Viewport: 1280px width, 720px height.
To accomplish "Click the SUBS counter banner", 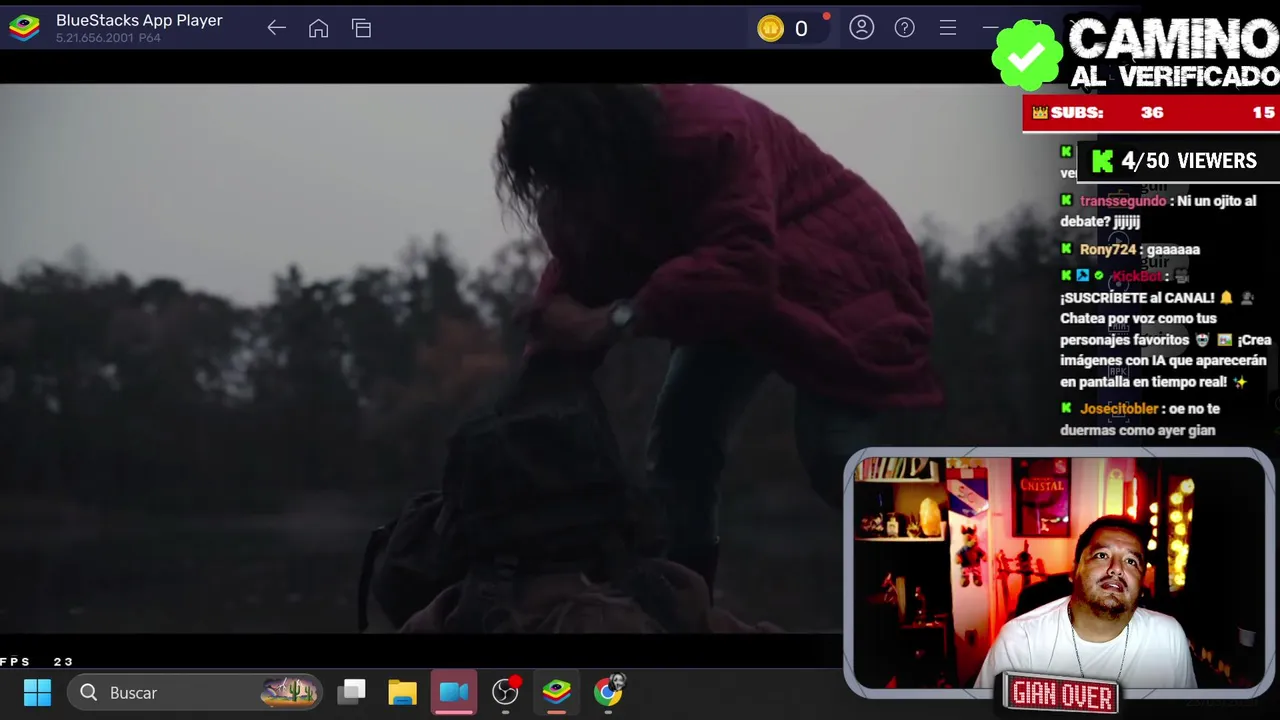I will (x=1151, y=113).
